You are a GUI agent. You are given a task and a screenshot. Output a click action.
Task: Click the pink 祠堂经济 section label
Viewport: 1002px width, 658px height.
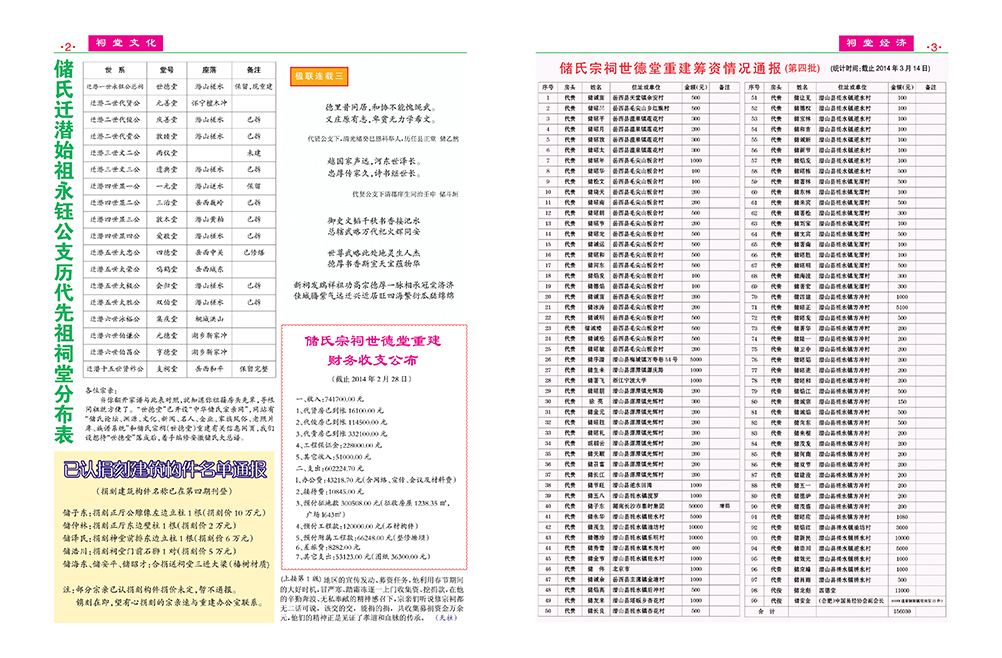pyautogui.click(x=875, y=43)
